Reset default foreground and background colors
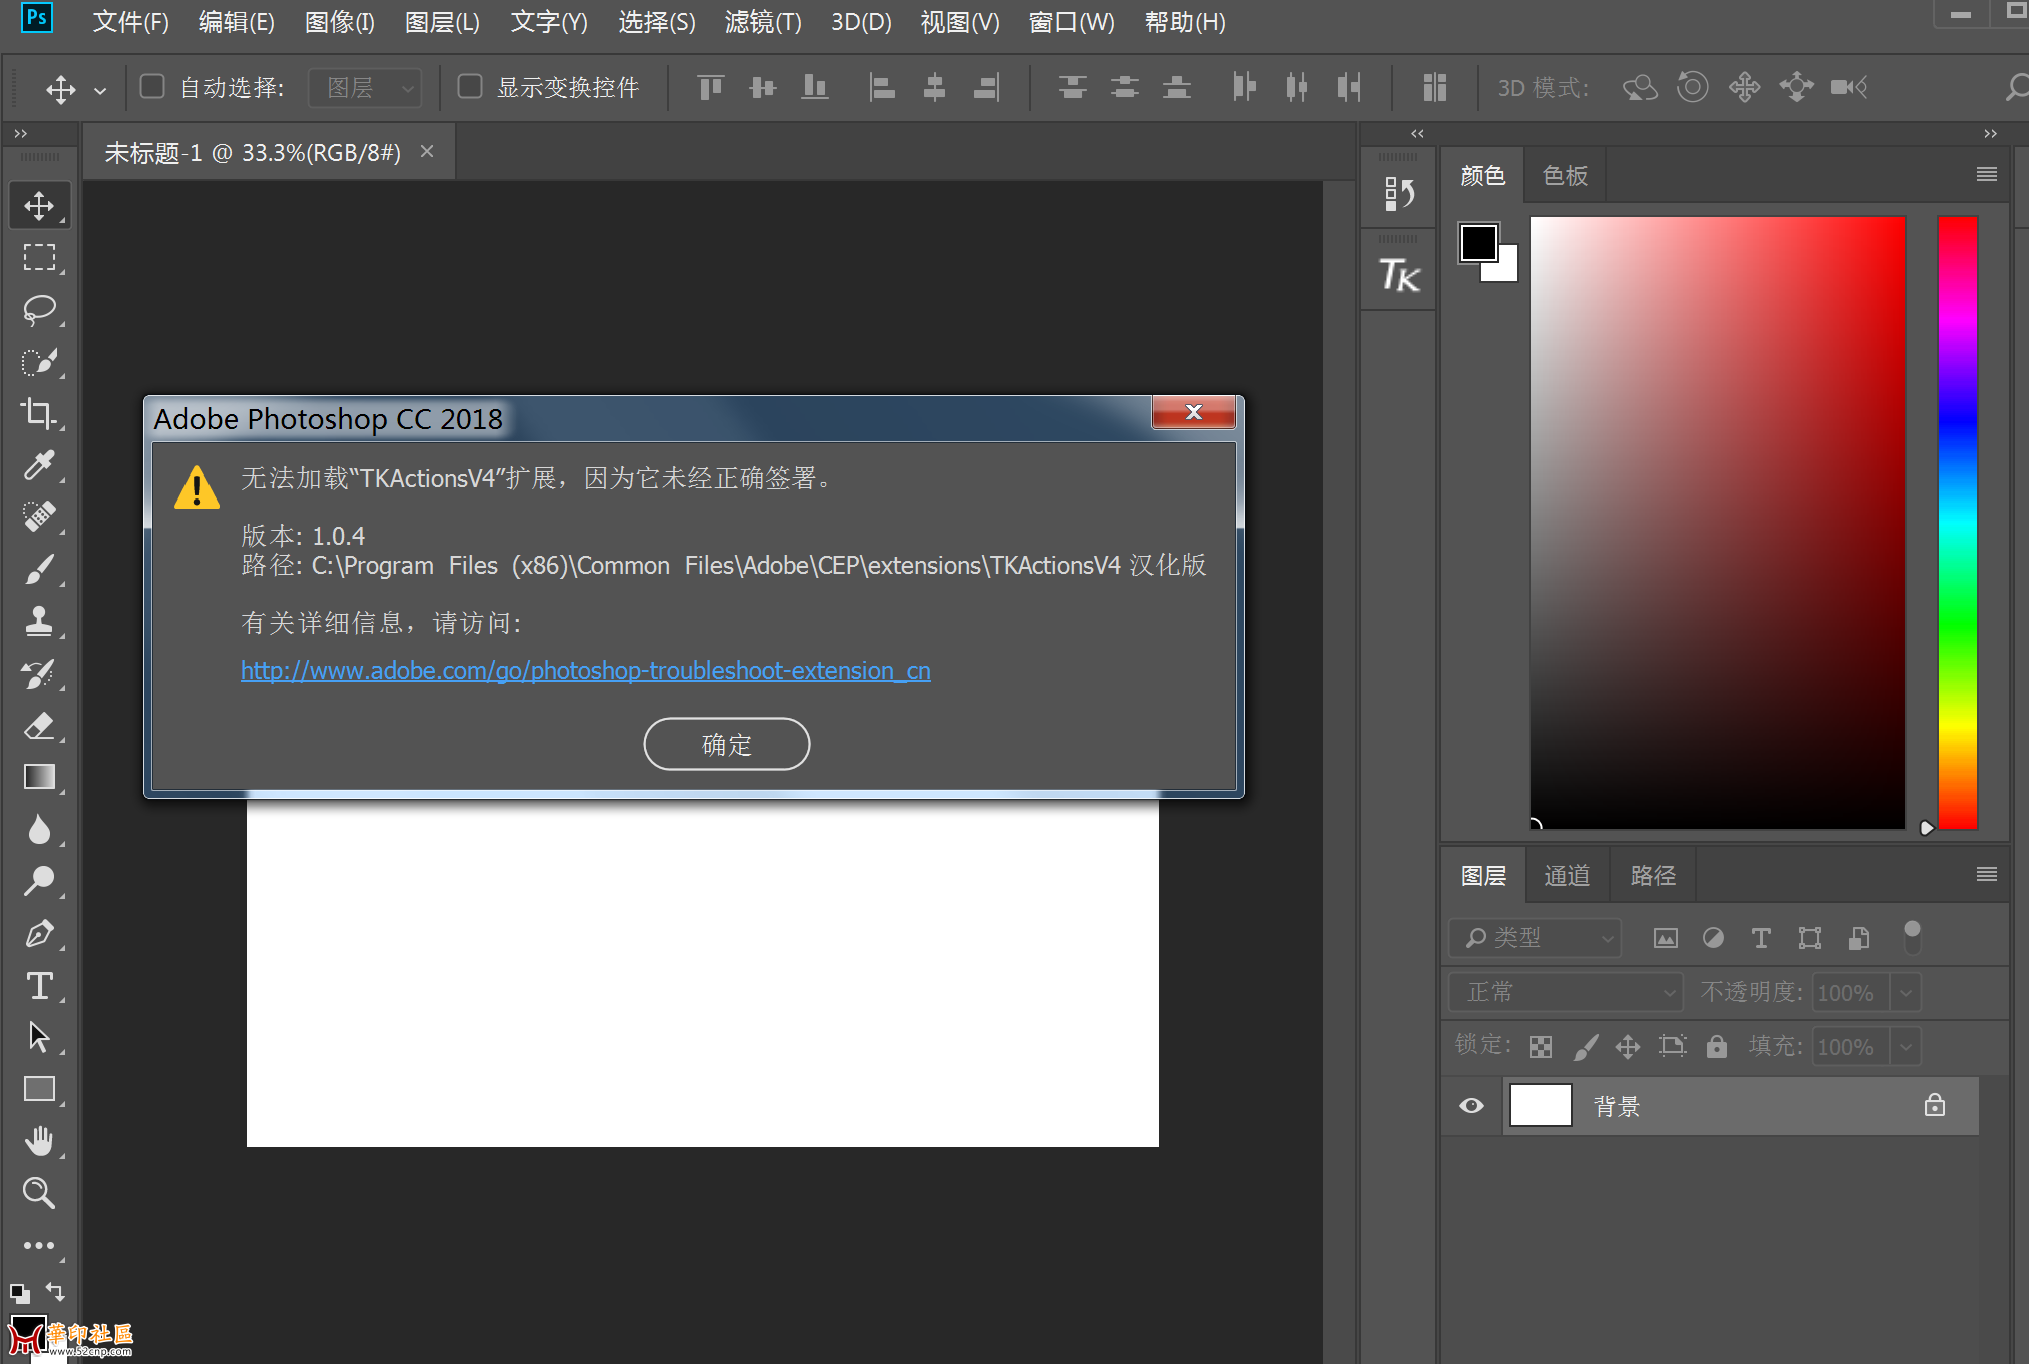This screenshot has width=2029, height=1364. (x=19, y=1292)
